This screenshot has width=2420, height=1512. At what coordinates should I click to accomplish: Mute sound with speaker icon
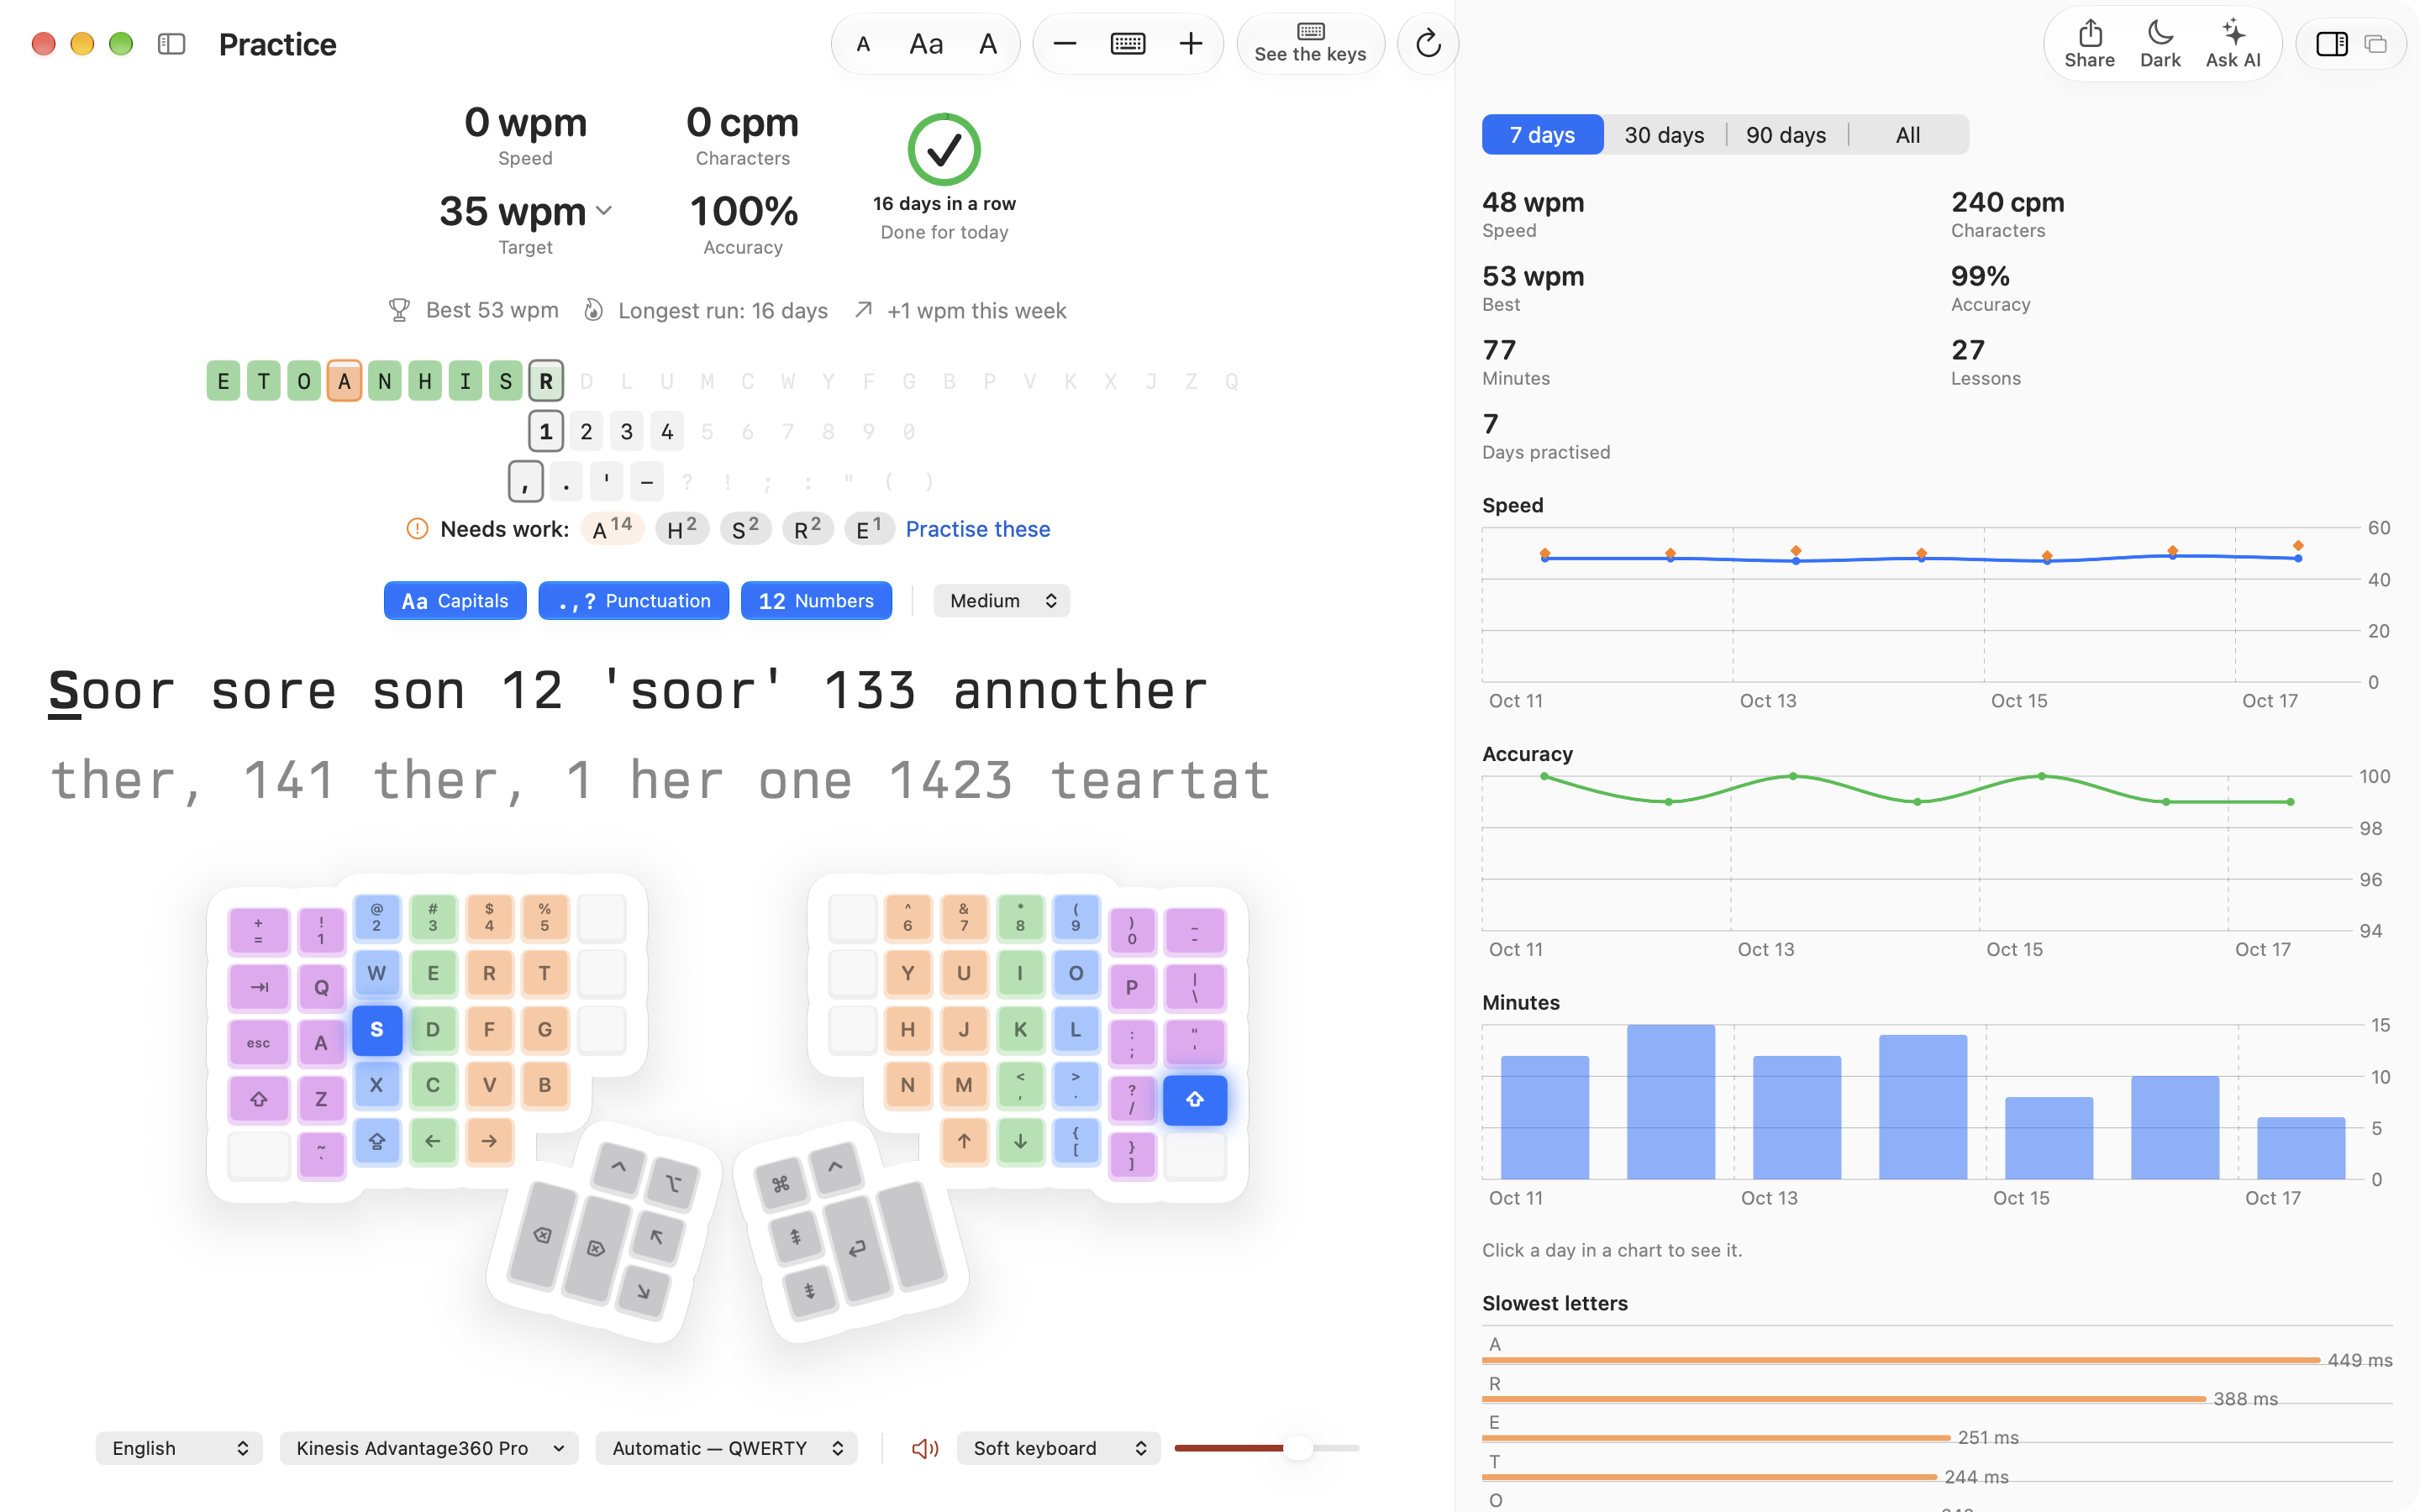pyautogui.click(x=925, y=1448)
